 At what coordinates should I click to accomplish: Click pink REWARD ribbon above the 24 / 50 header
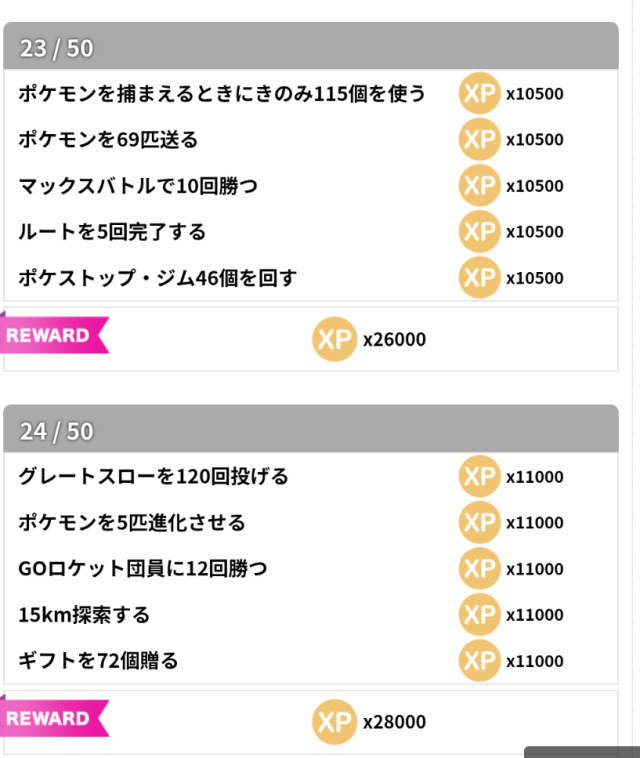point(52,335)
